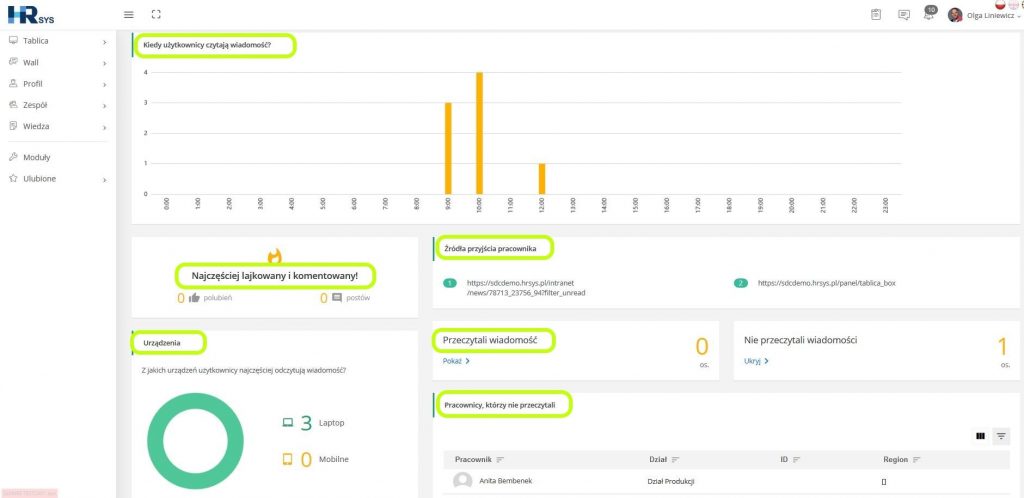Click the Profil person icon

pos(13,84)
